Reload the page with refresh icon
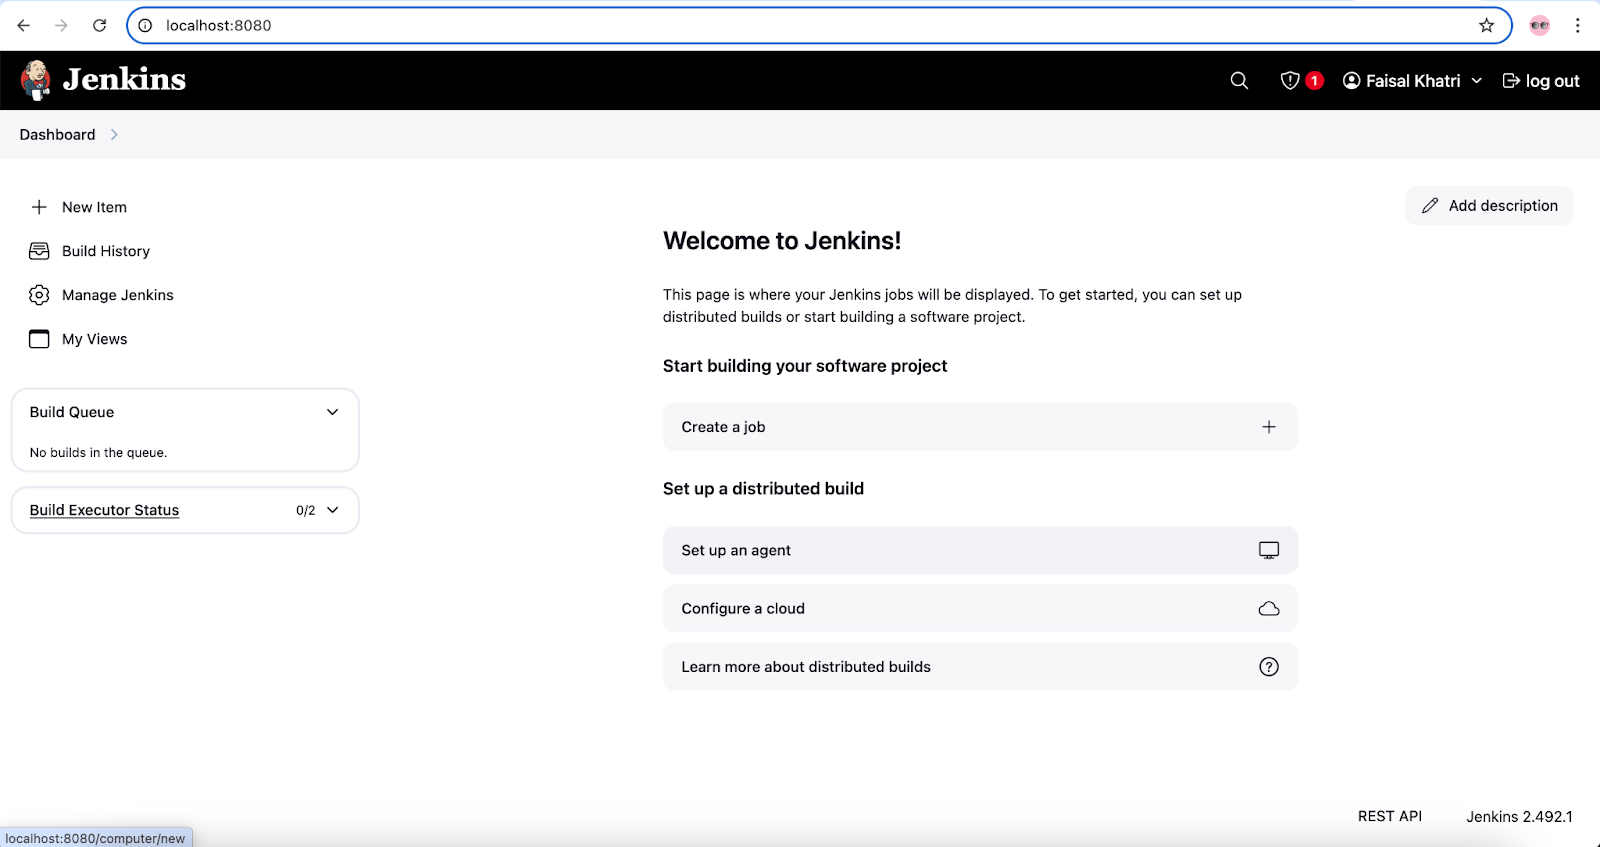 (x=99, y=25)
